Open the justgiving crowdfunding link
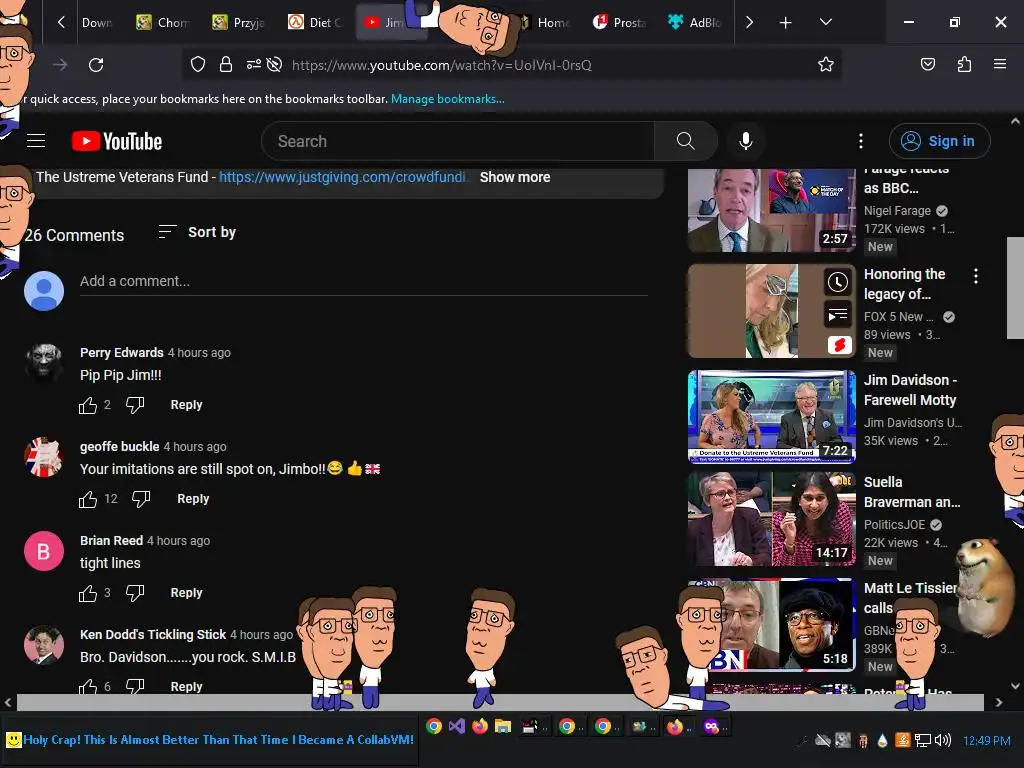Screen dimensions: 1024x768 342,177
